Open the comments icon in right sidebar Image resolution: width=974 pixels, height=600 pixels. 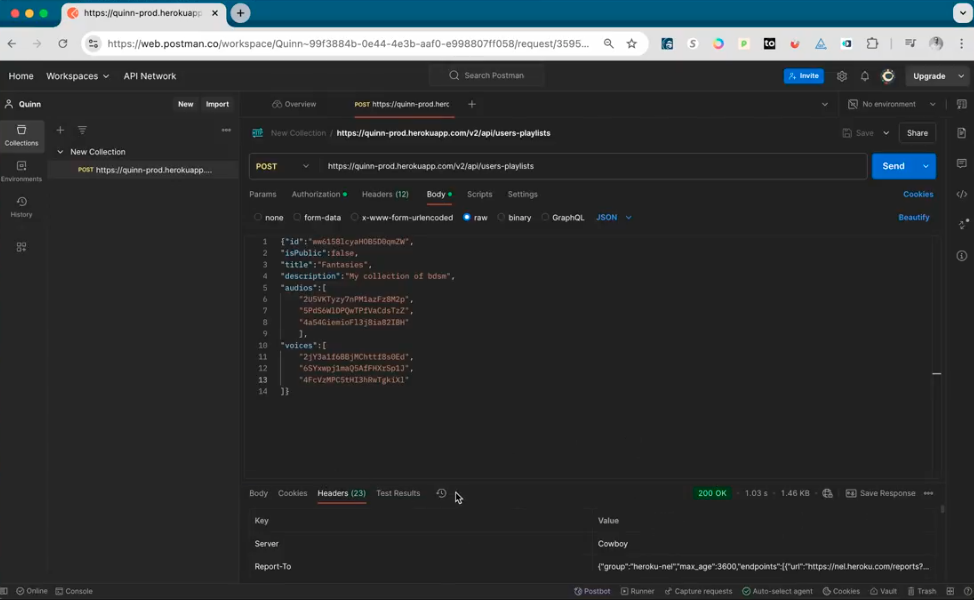962,163
